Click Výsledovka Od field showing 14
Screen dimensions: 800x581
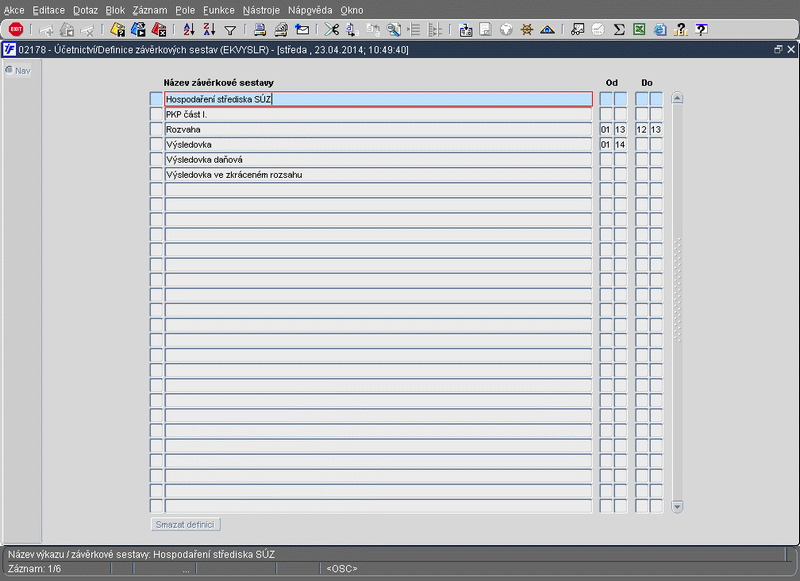620,144
